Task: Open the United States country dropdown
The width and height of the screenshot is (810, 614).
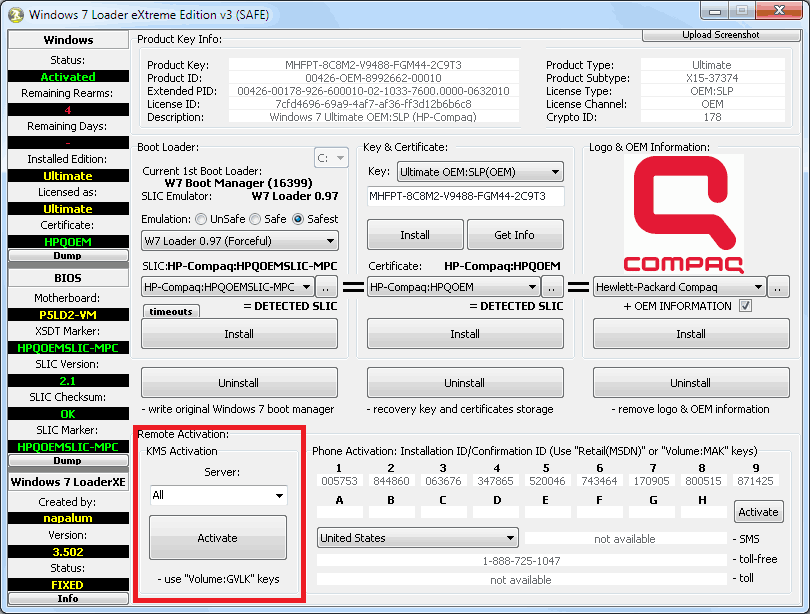Action: tap(417, 538)
